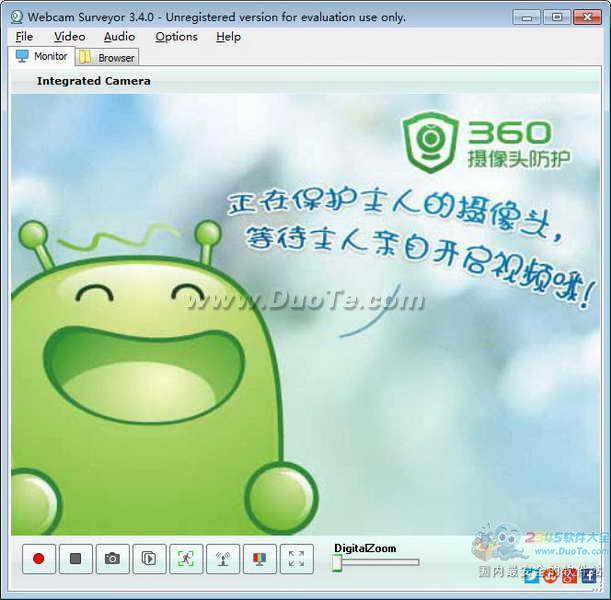Image resolution: width=611 pixels, height=600 pixels.
Task: Minimize the Webcam Surveyor window
Action: click(526, 18)
